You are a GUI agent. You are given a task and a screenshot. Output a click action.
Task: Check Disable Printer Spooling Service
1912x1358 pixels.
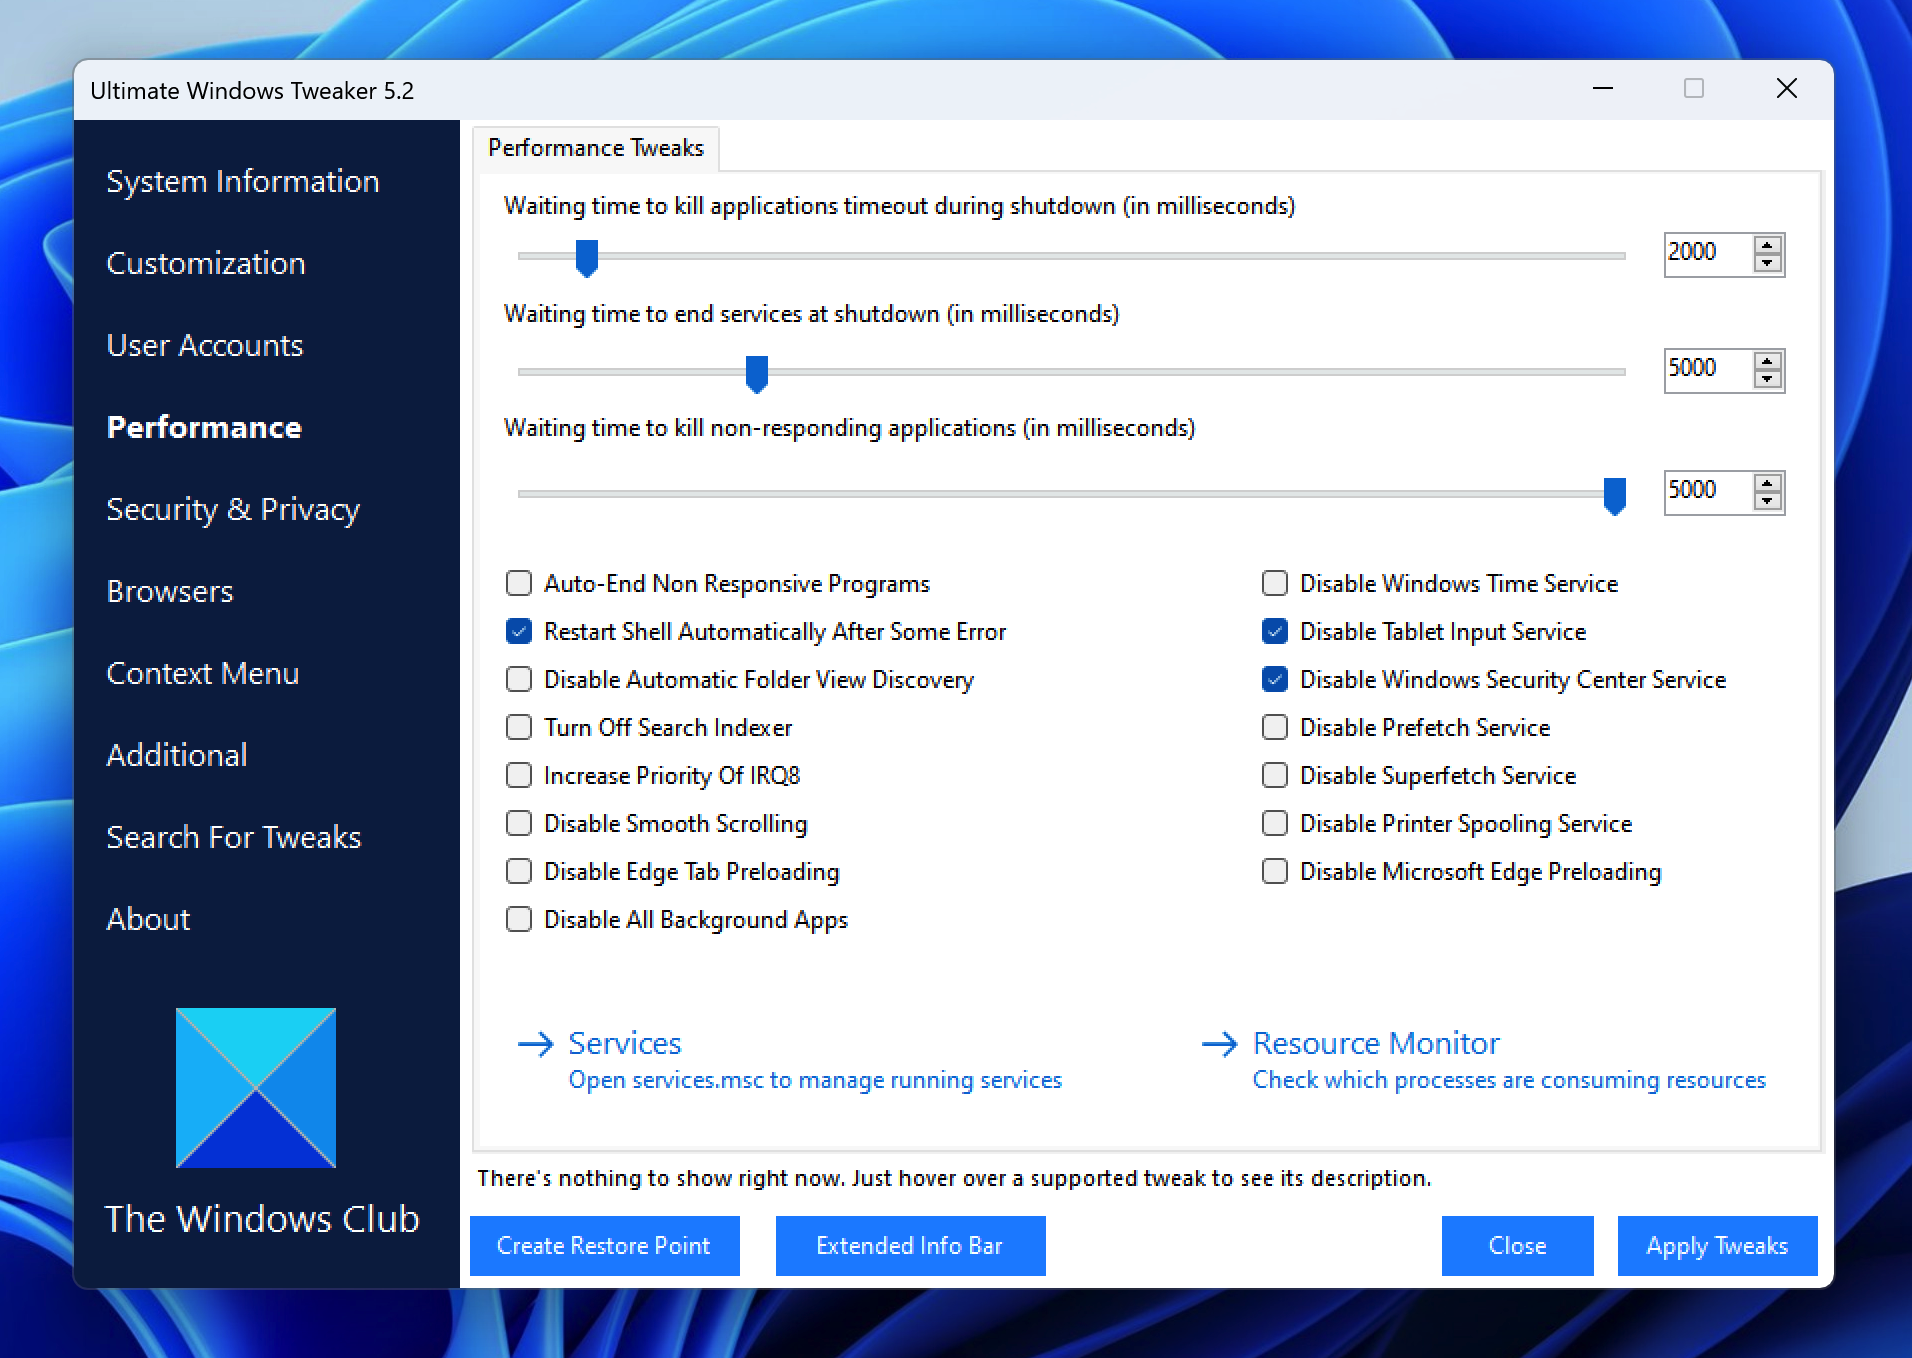(1275, 823)
